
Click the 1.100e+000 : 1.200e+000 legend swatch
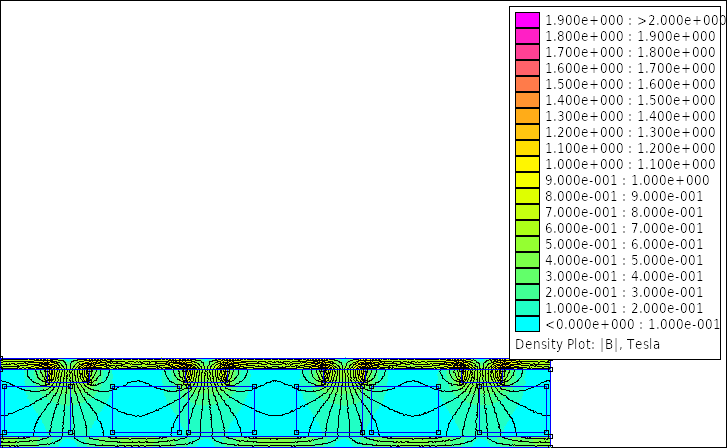pos(527,148)
